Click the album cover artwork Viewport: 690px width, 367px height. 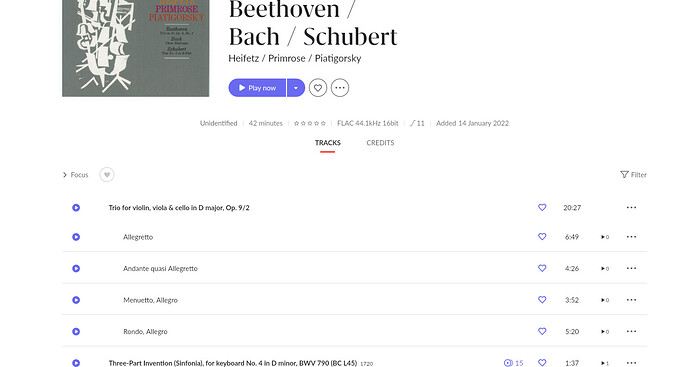click(136, 48)
